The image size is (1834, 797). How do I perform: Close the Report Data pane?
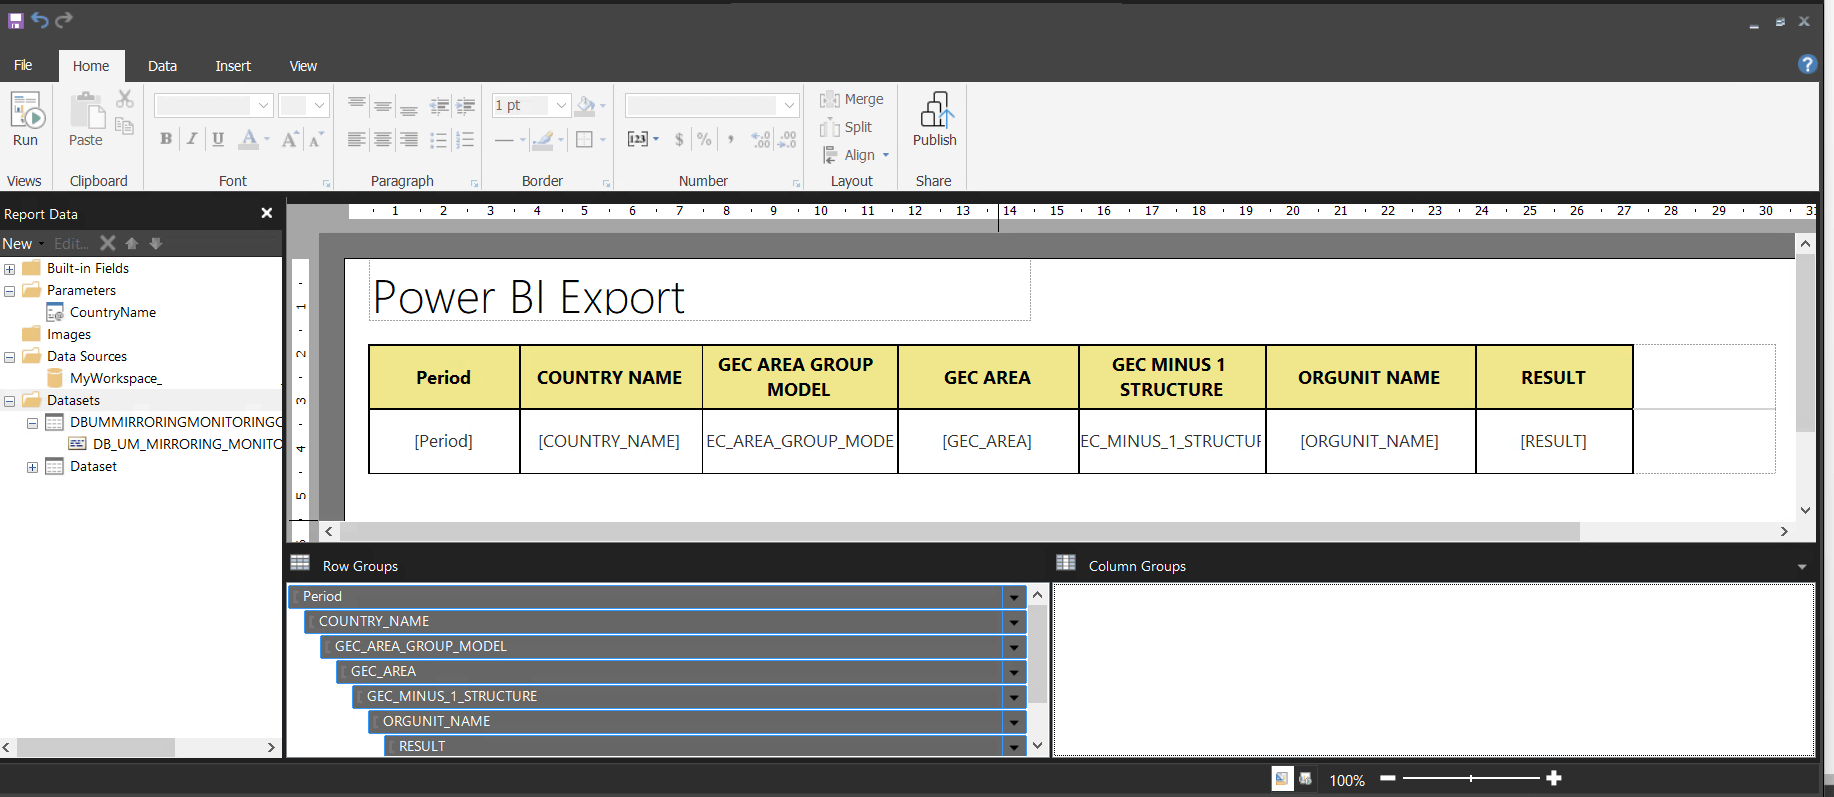(x=266, y=213)
